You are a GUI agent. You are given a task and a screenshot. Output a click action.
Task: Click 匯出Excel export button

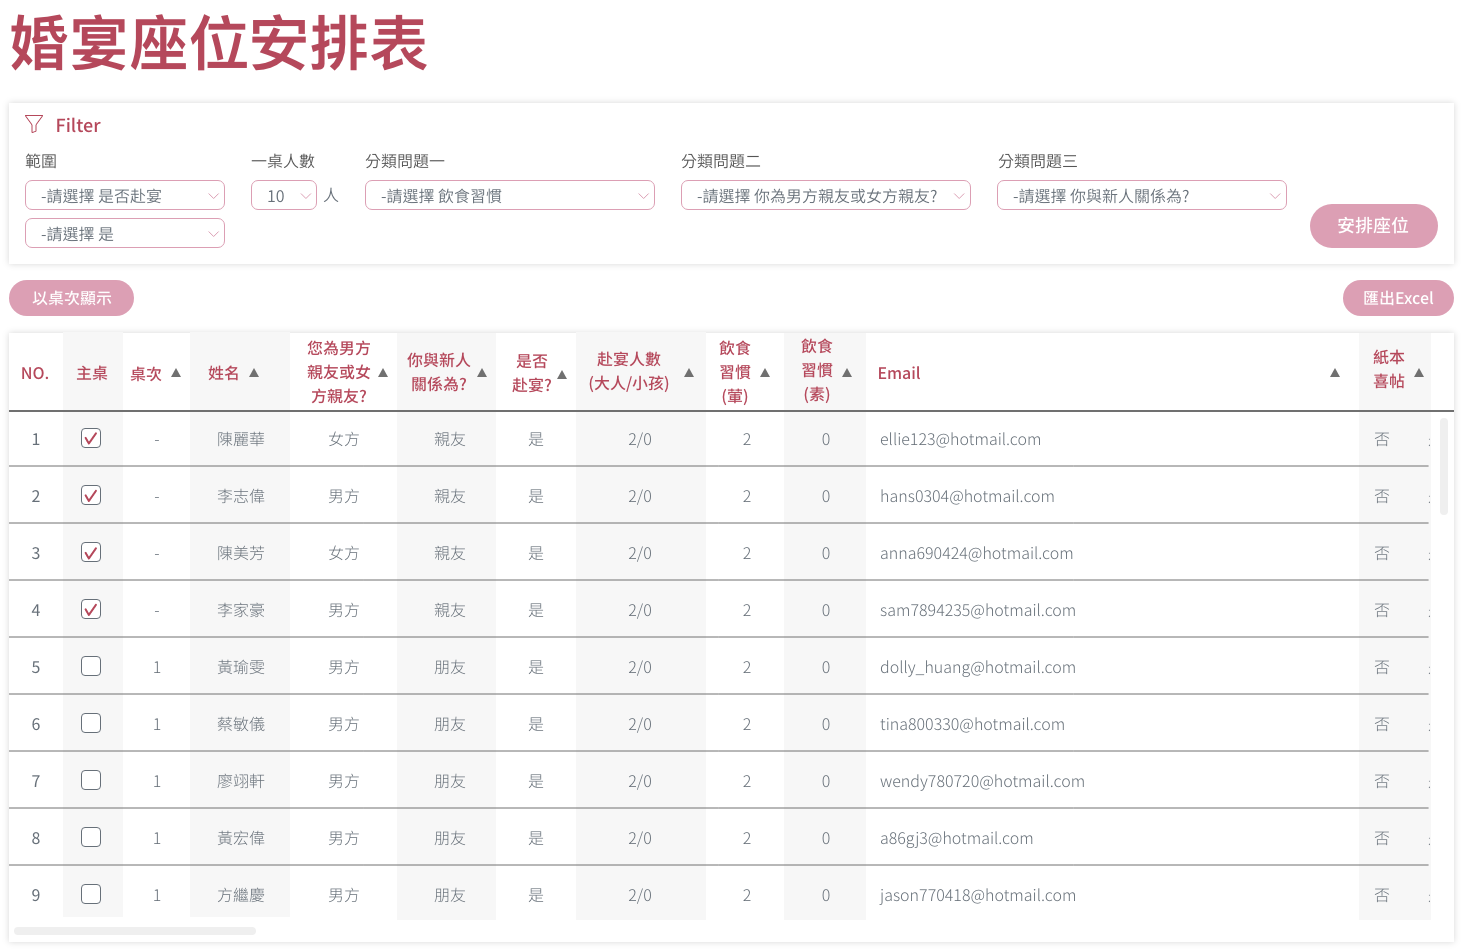click(x=1397, y=298)
